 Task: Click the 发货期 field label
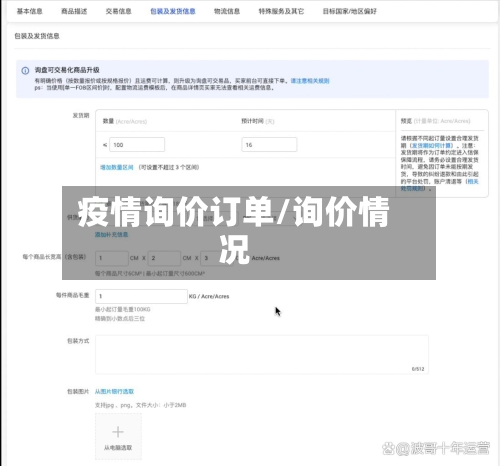pos(81,115)
